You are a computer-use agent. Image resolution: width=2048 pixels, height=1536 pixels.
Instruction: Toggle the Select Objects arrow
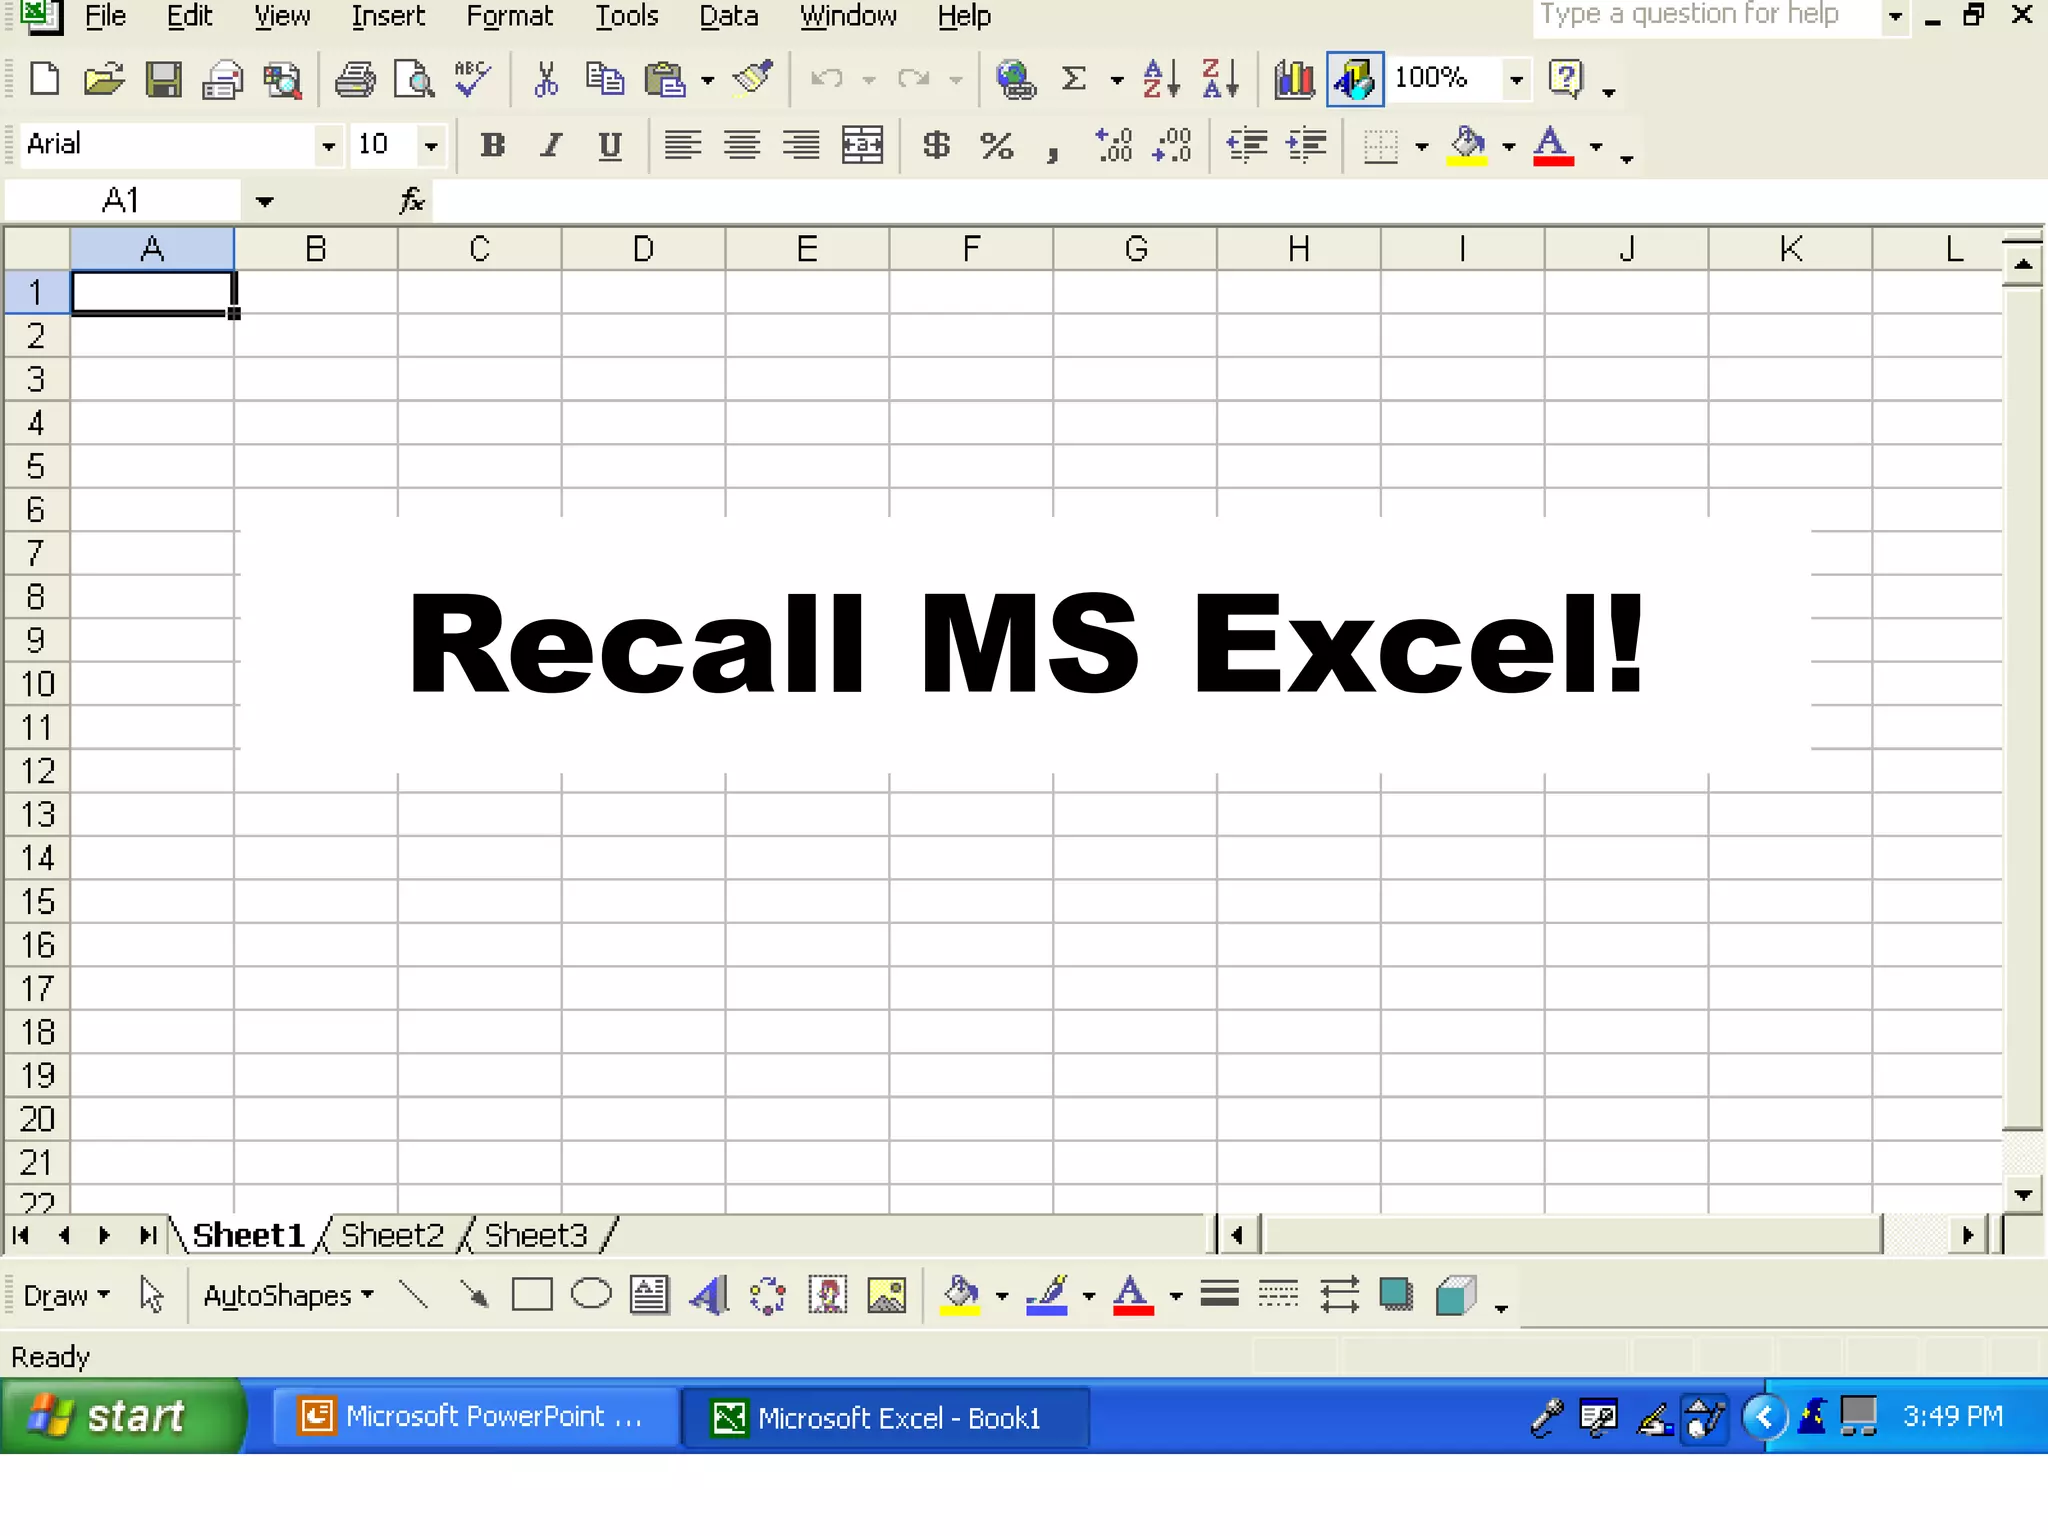152,1296
